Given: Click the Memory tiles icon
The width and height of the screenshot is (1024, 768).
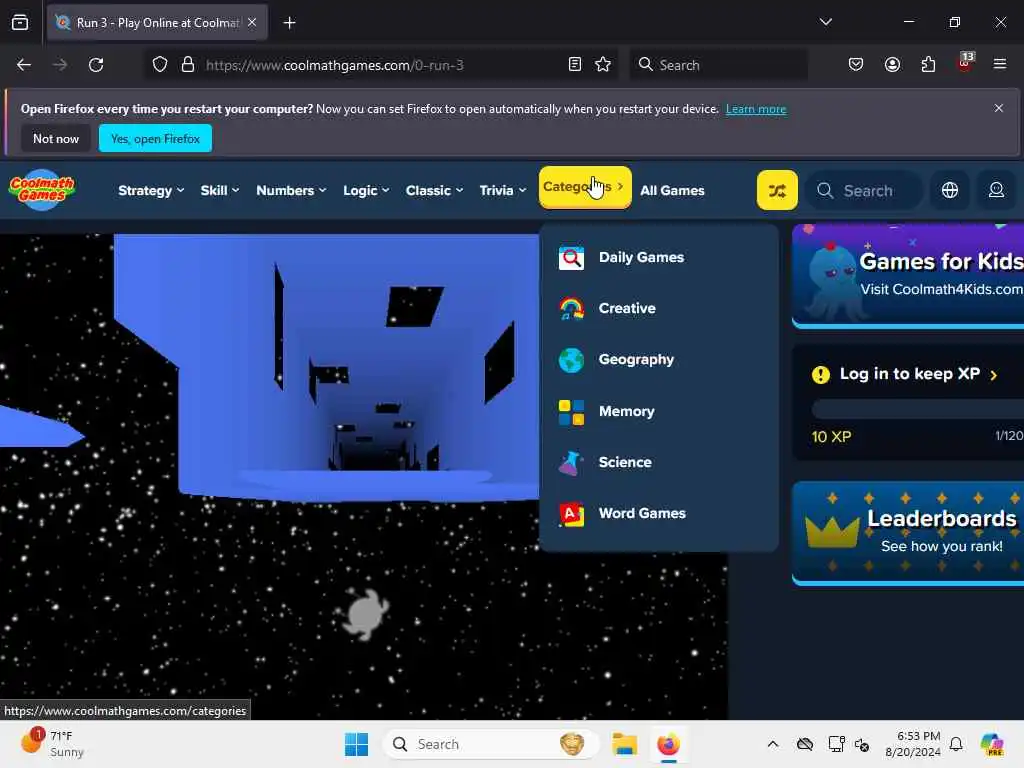Looking at the screenshot, I should (x=571, y=412).
